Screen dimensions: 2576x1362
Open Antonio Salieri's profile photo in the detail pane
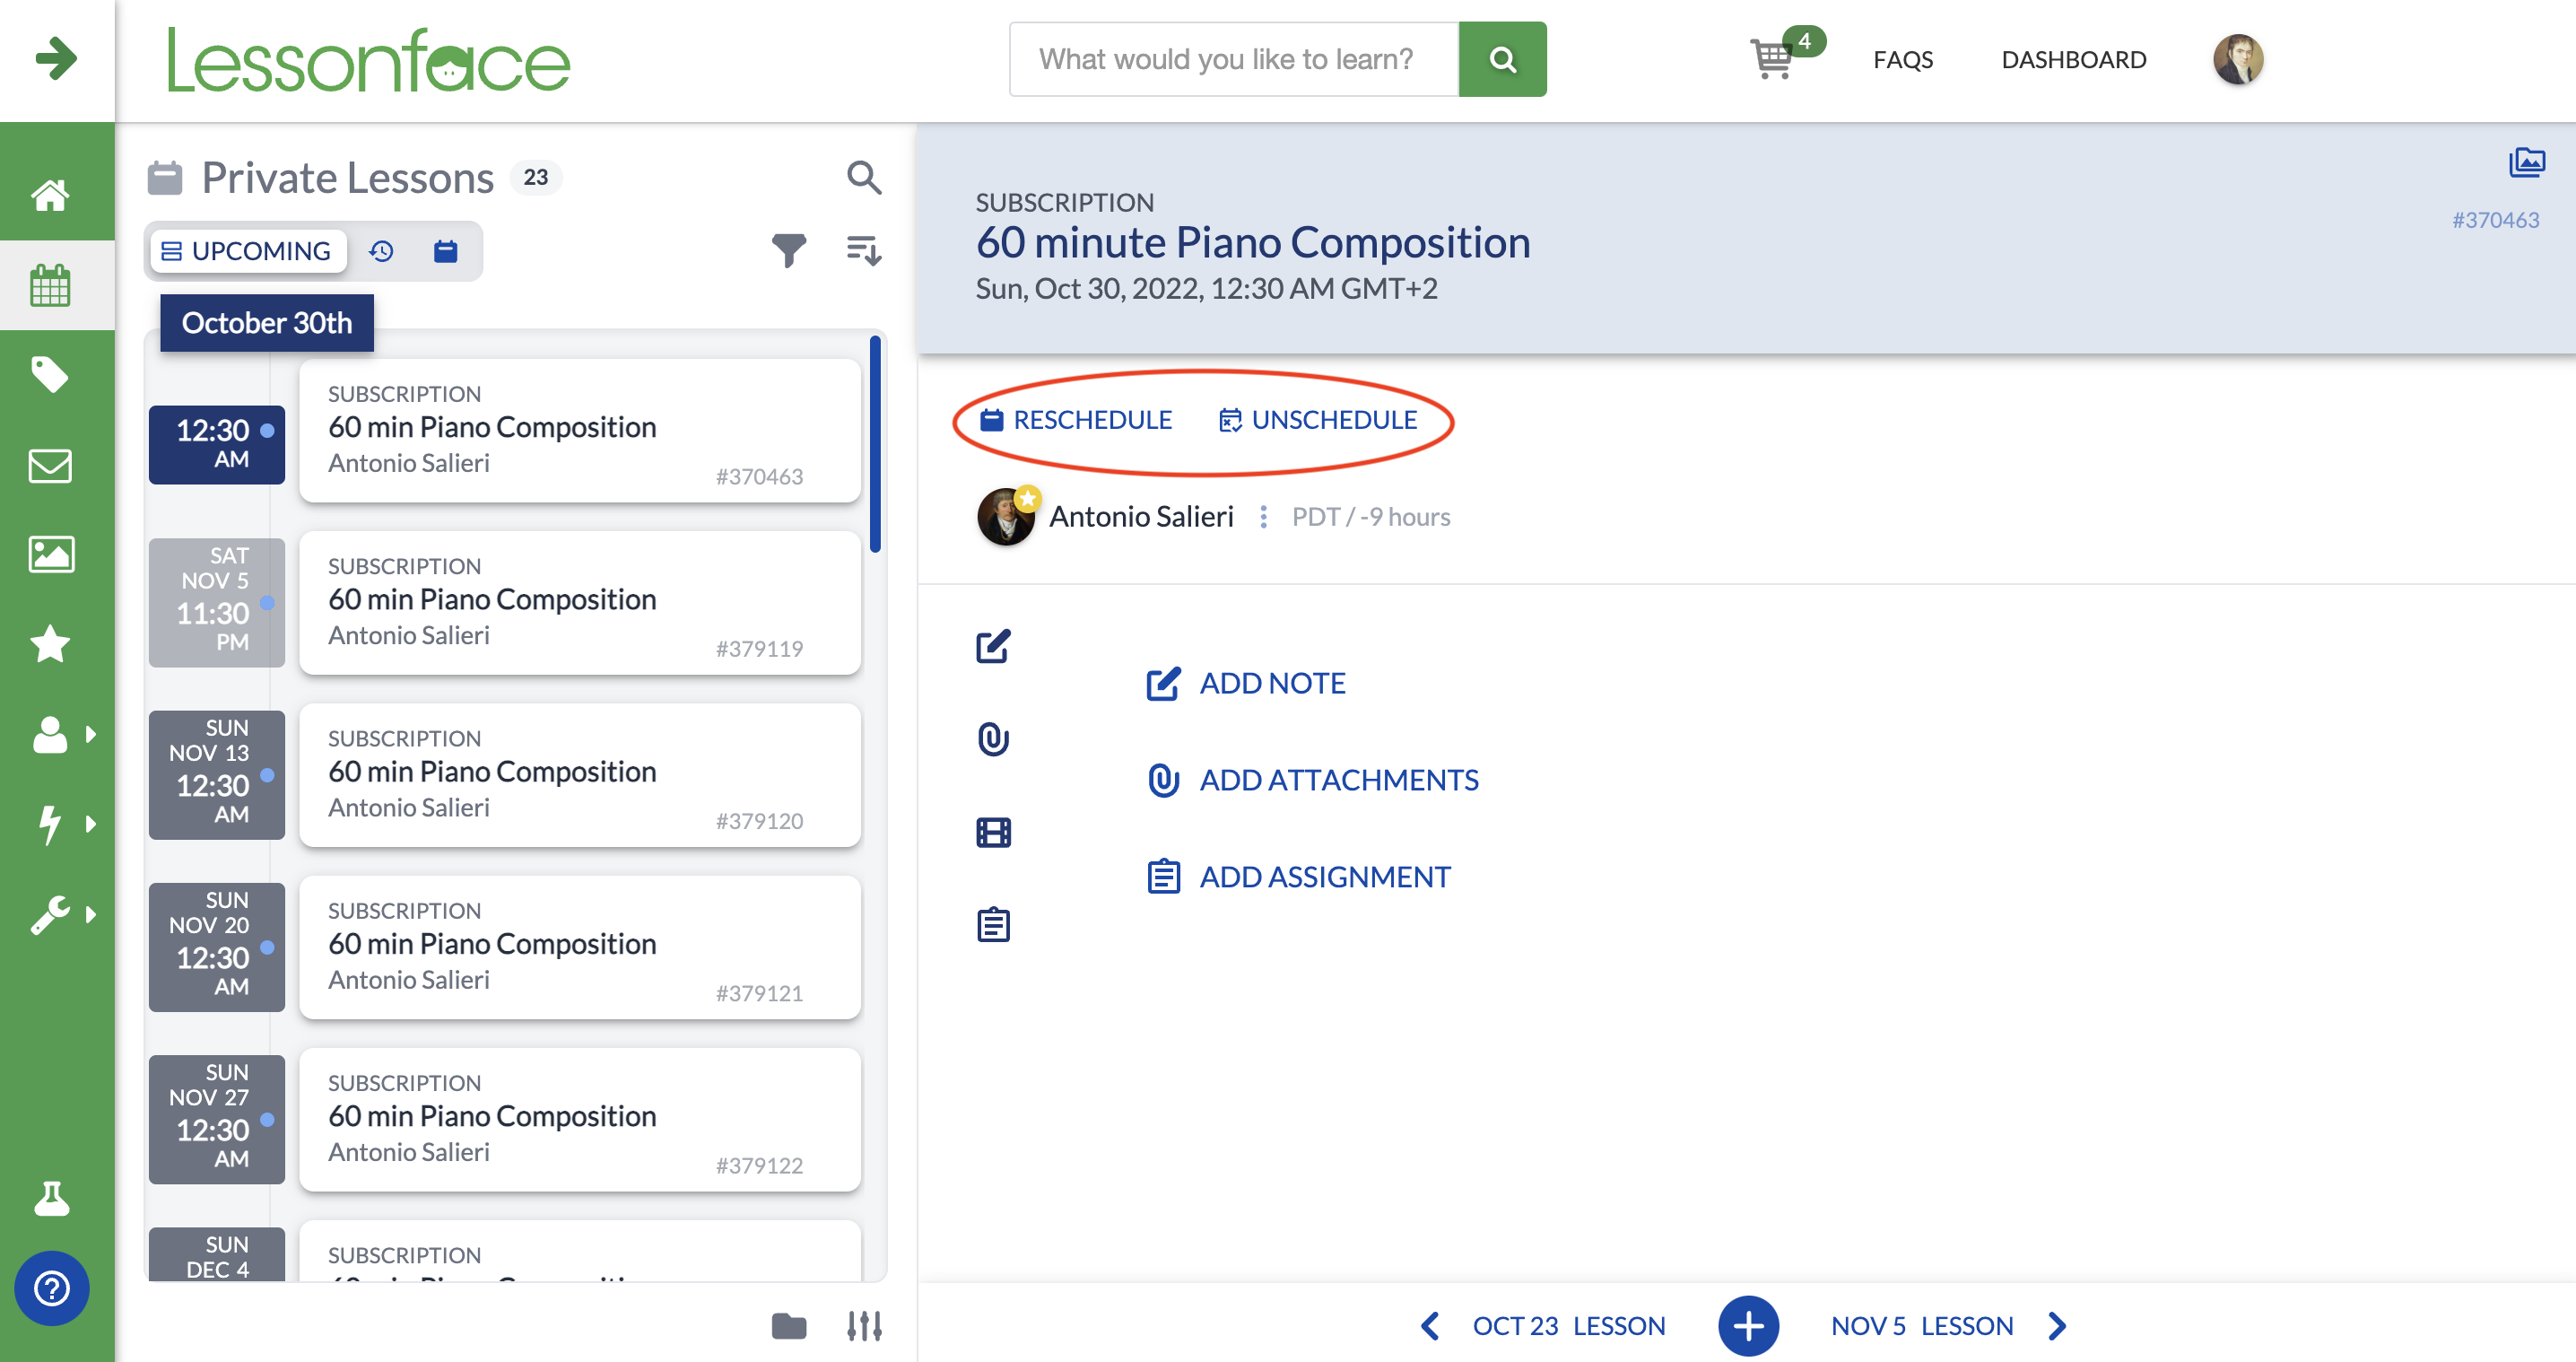coord(1007,517)
